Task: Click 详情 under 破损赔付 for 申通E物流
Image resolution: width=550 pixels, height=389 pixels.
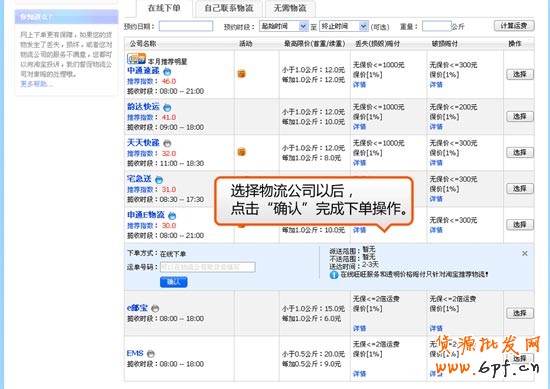Action: point(436,230)
